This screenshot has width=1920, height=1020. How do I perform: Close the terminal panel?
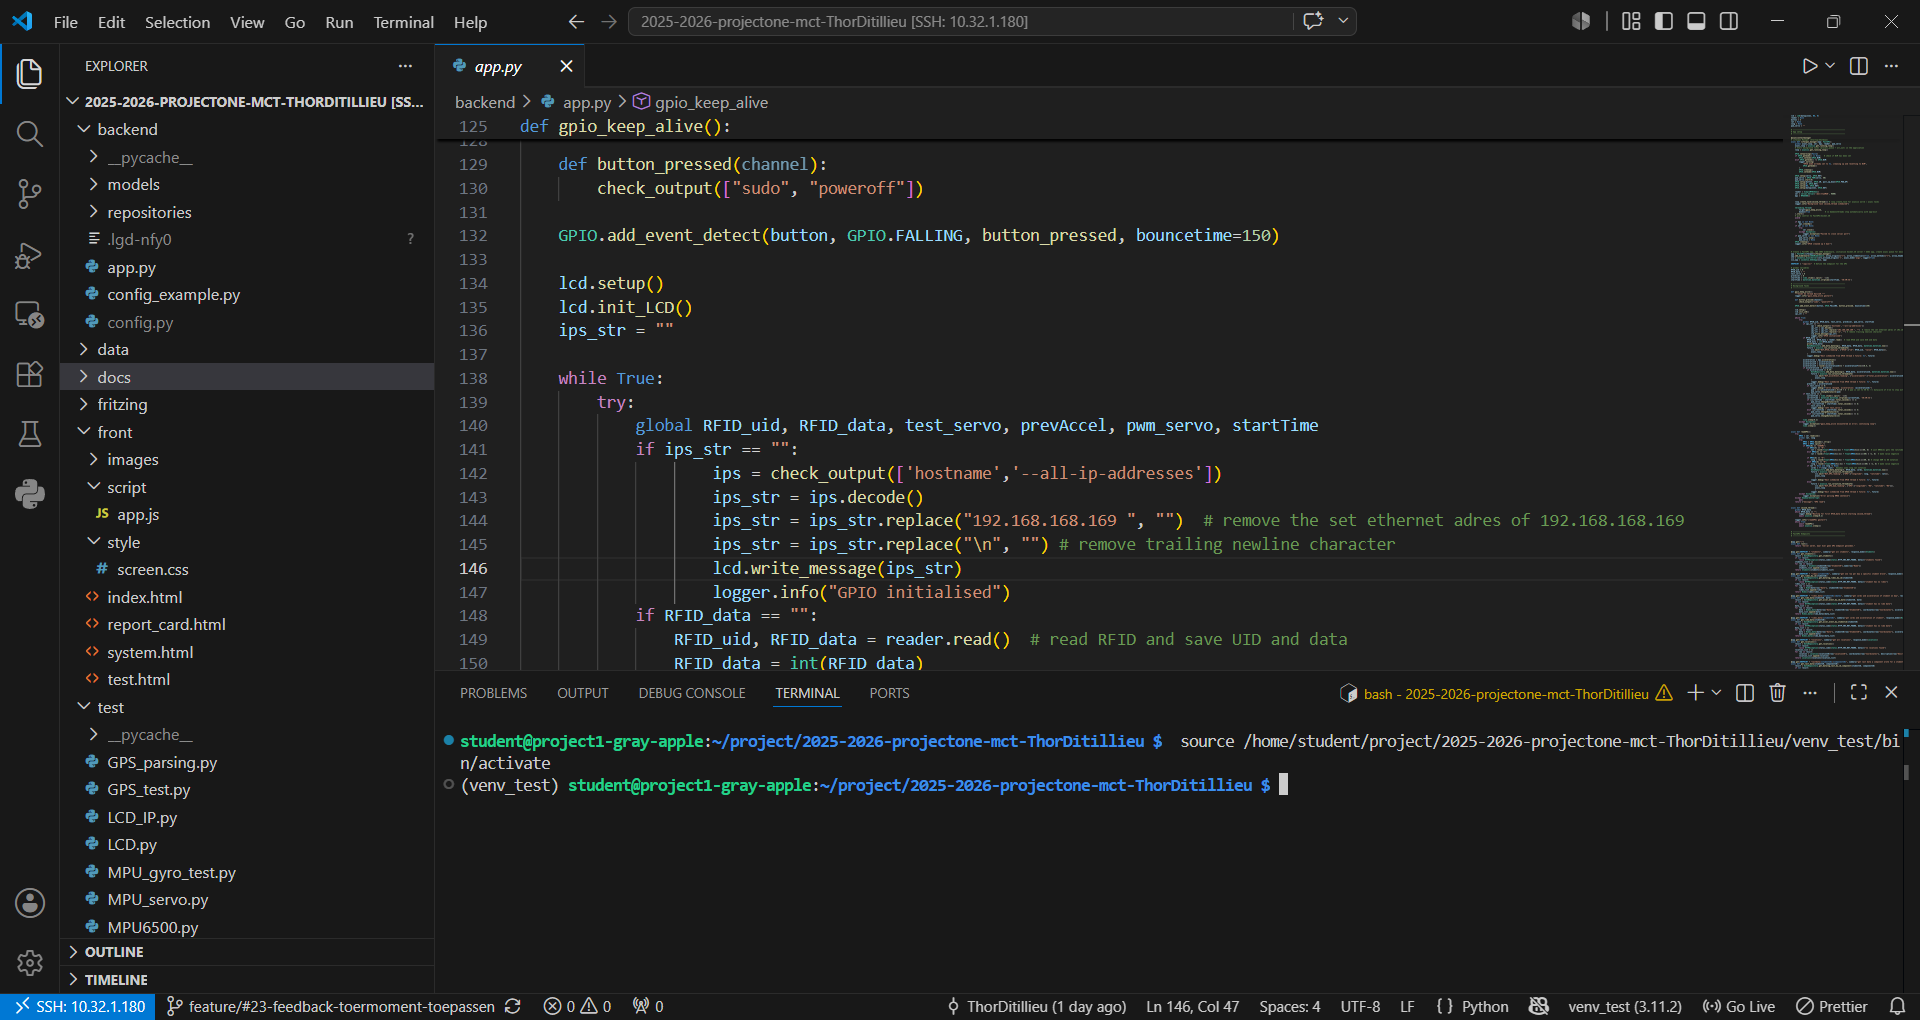tap(1891, 693)
